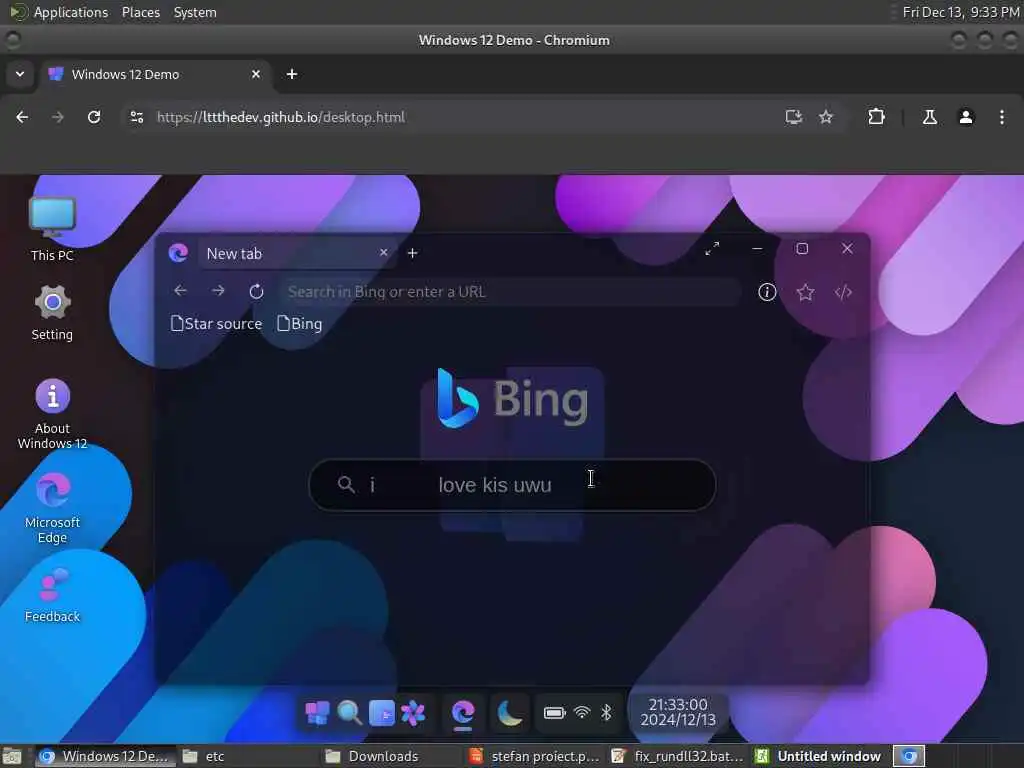
Task: Go back in the Edge window
Action: [180, 291]
